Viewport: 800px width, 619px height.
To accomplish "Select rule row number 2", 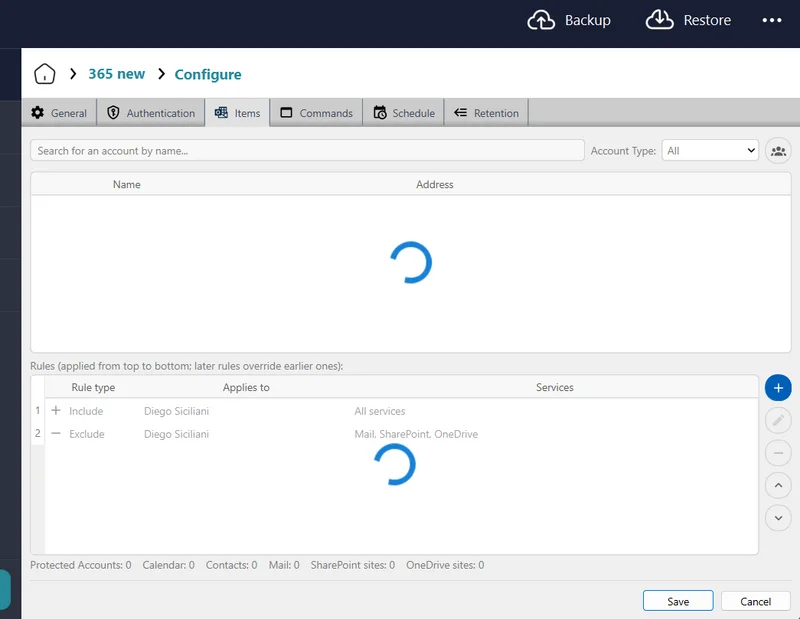I will tap(38, 433).
